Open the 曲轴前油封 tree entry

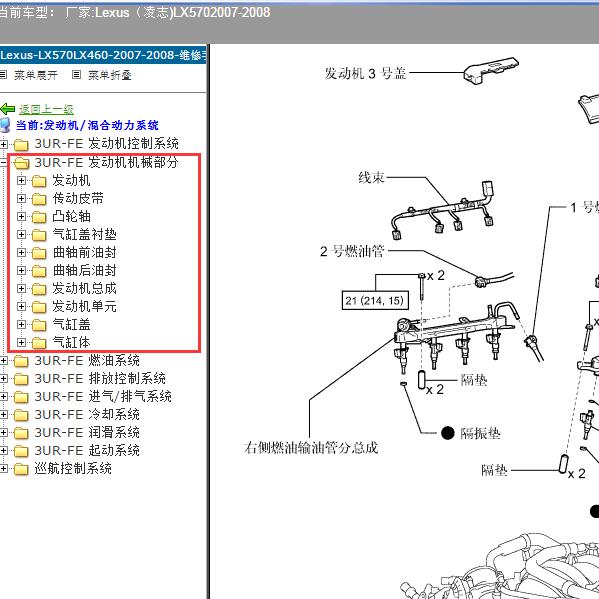[x=84, y=252]
